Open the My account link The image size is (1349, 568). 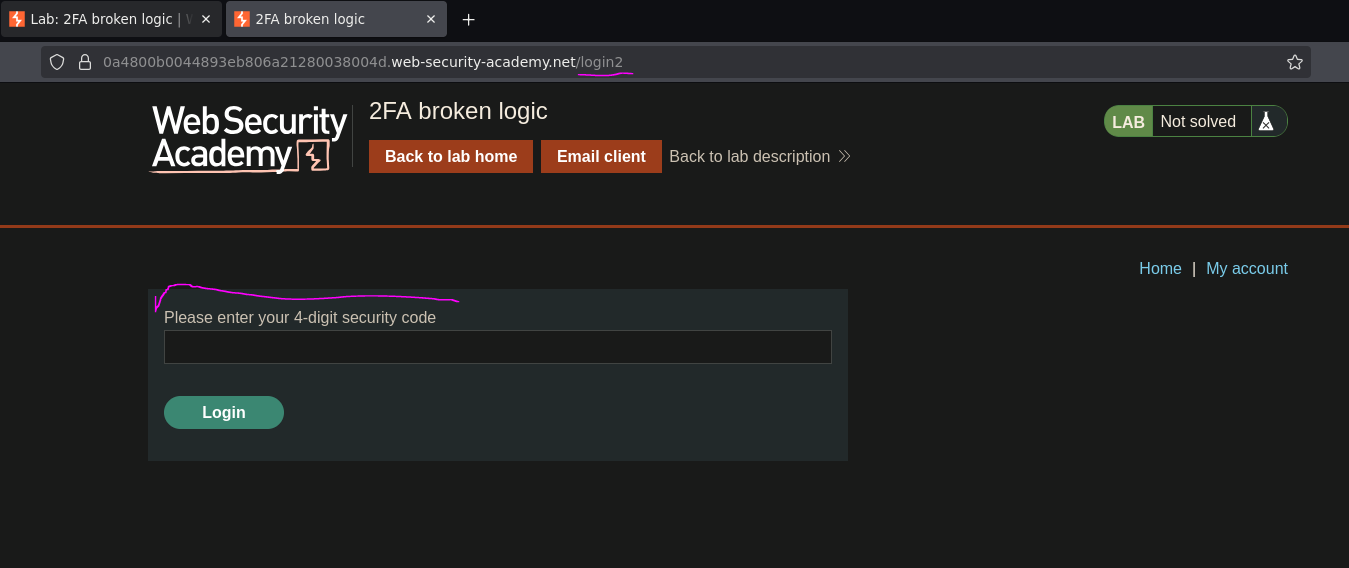[1247, 268]
